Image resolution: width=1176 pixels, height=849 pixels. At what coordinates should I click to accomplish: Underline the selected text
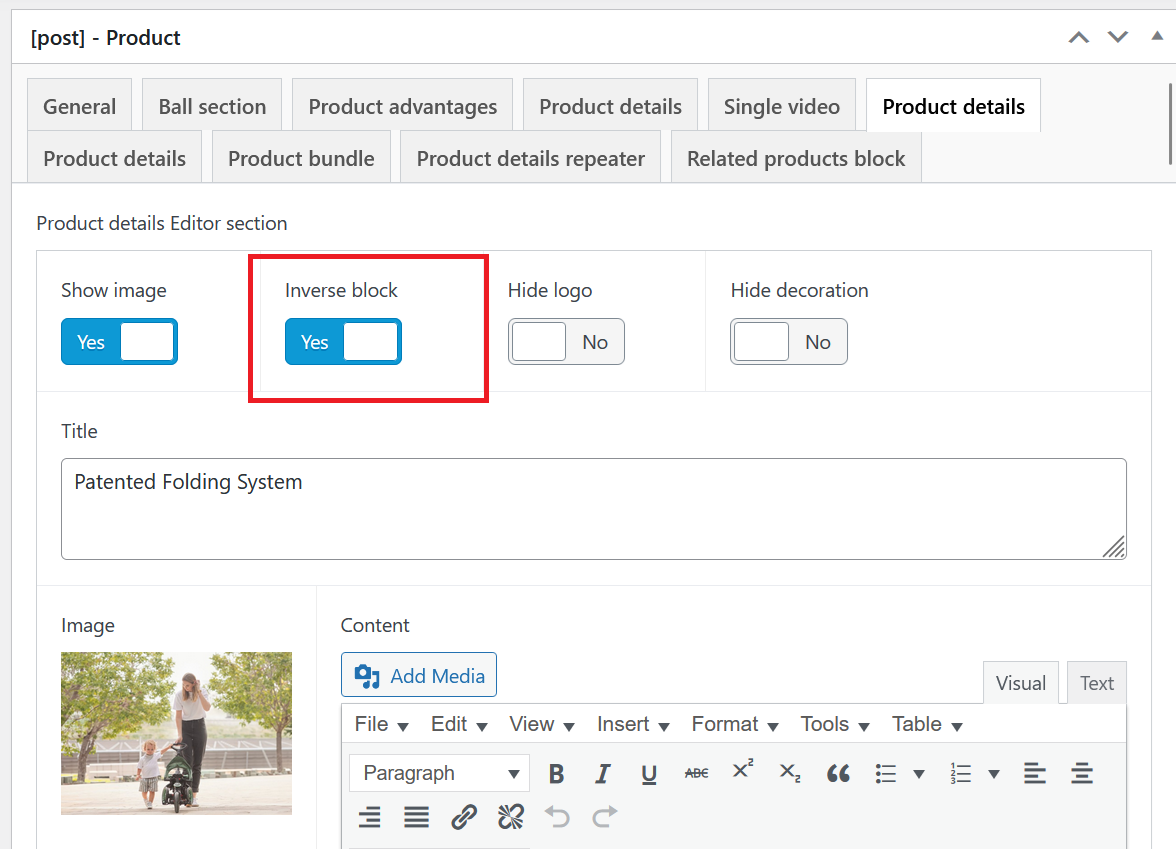click(x=650, y=773)
